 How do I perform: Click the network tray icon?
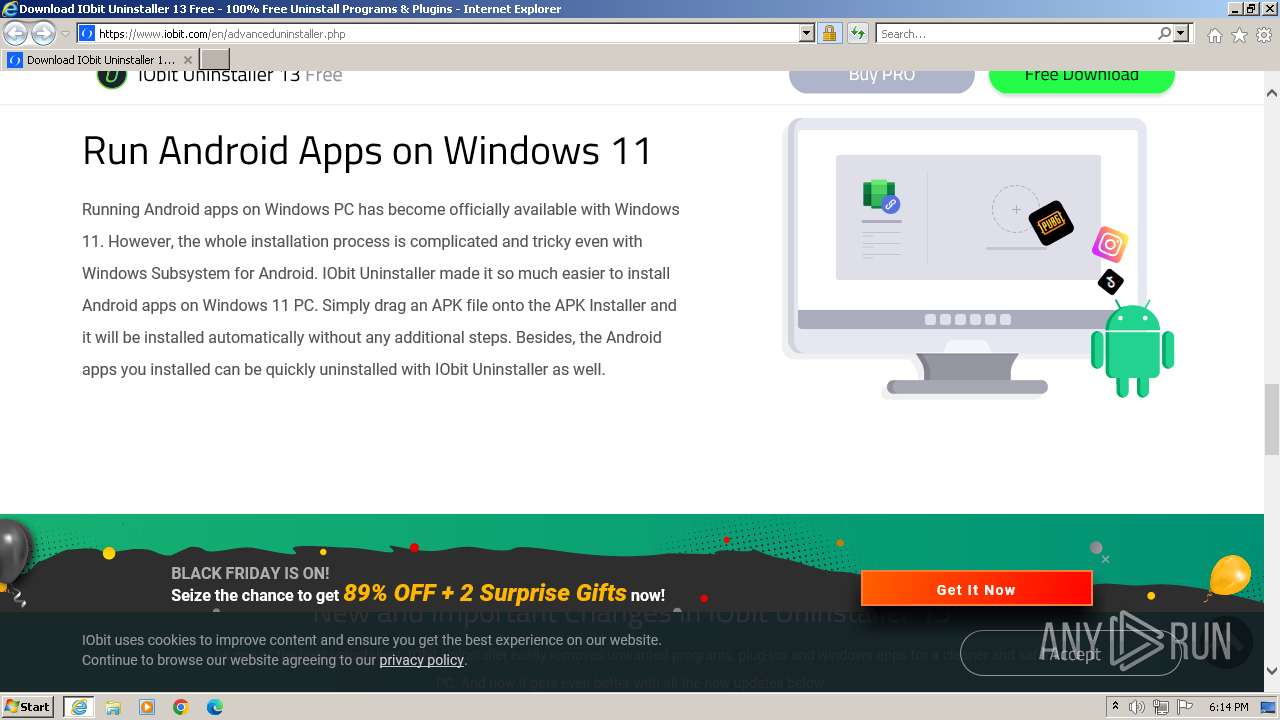coord(1162,707)
